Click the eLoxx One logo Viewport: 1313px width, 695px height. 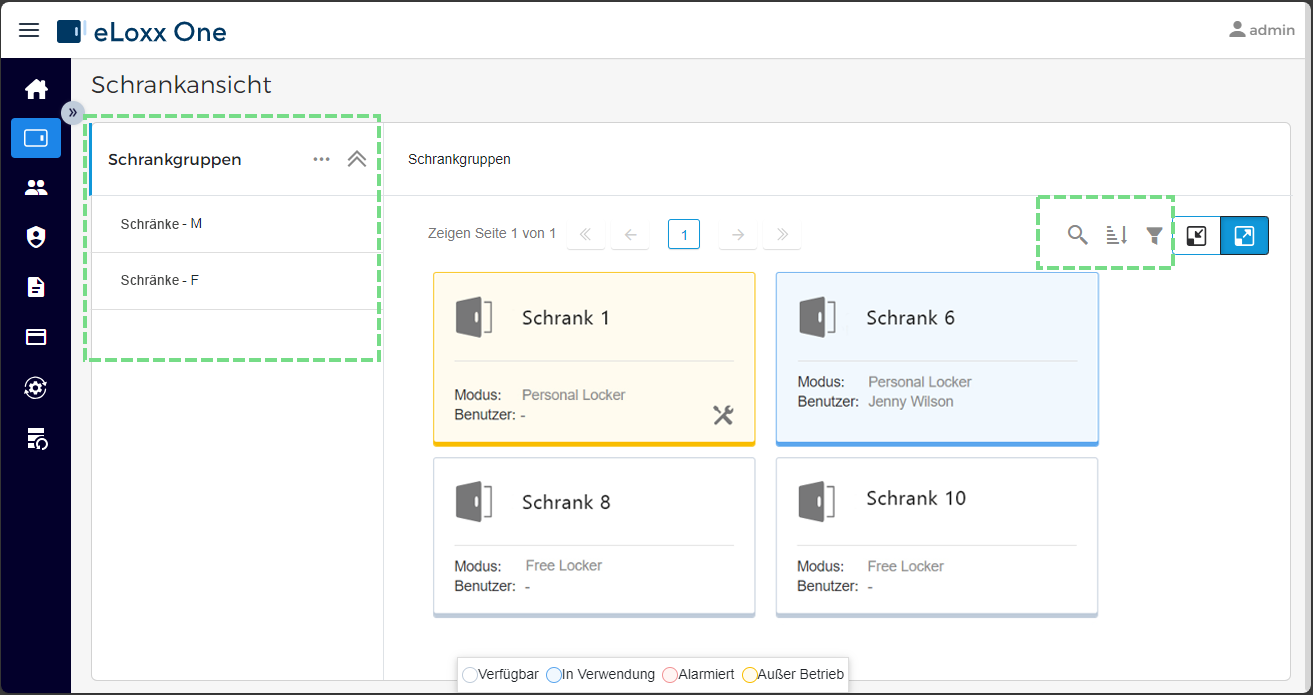[x=142, y=32]
